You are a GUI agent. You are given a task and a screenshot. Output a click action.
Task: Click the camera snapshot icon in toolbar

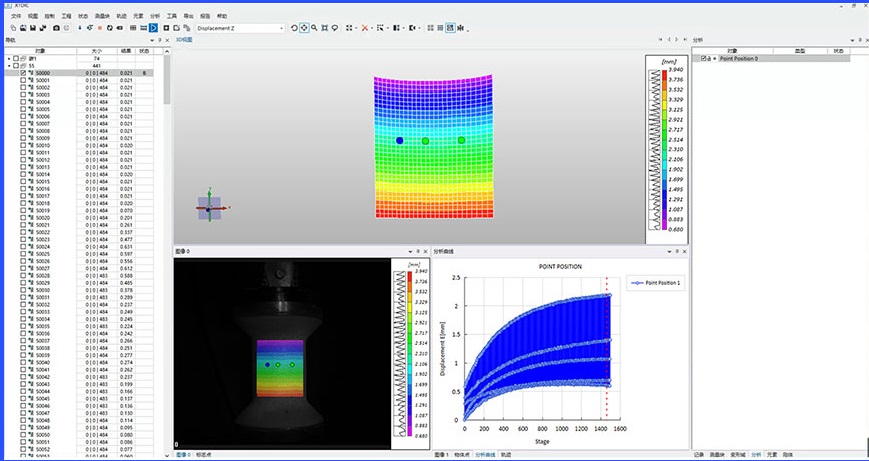pyautogui.click(x=54, y=28)
